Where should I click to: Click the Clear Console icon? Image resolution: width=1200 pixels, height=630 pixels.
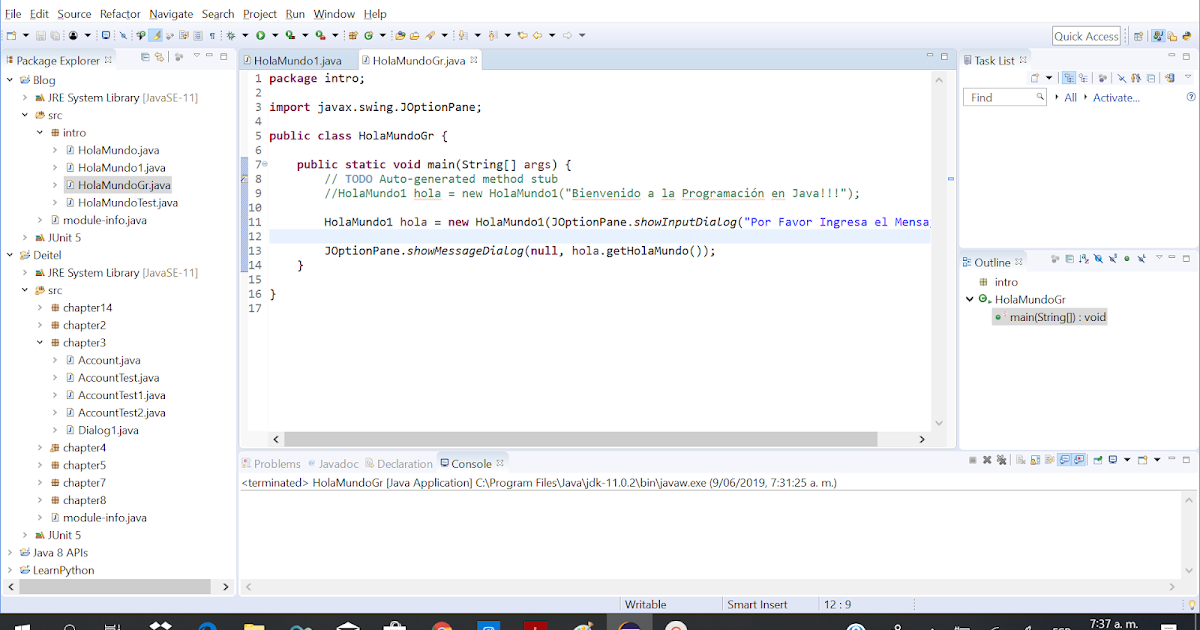pyautogui.click(x=1021, y=460)
